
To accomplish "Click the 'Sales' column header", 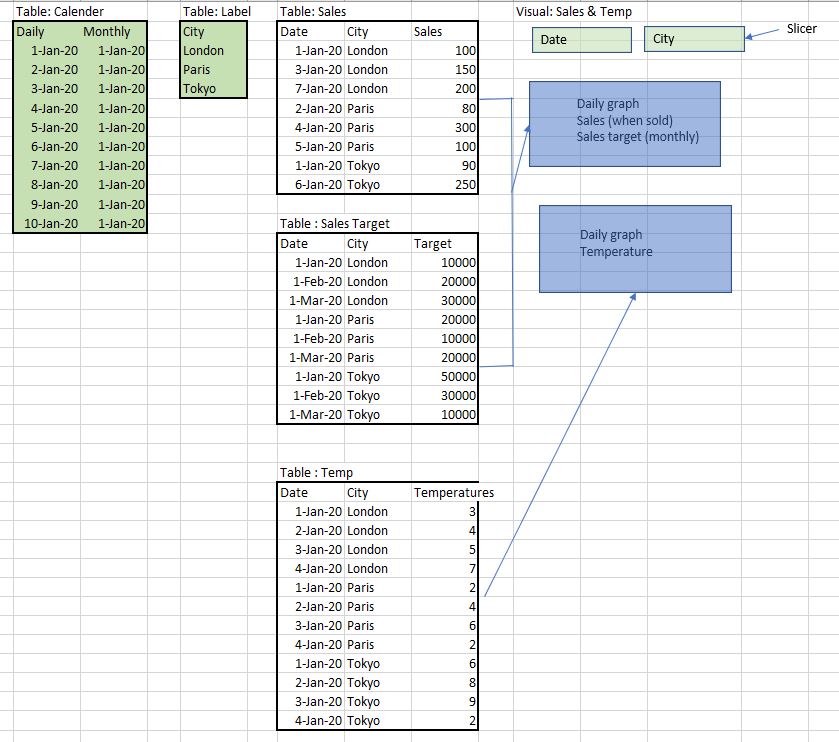I will point(428,32).
